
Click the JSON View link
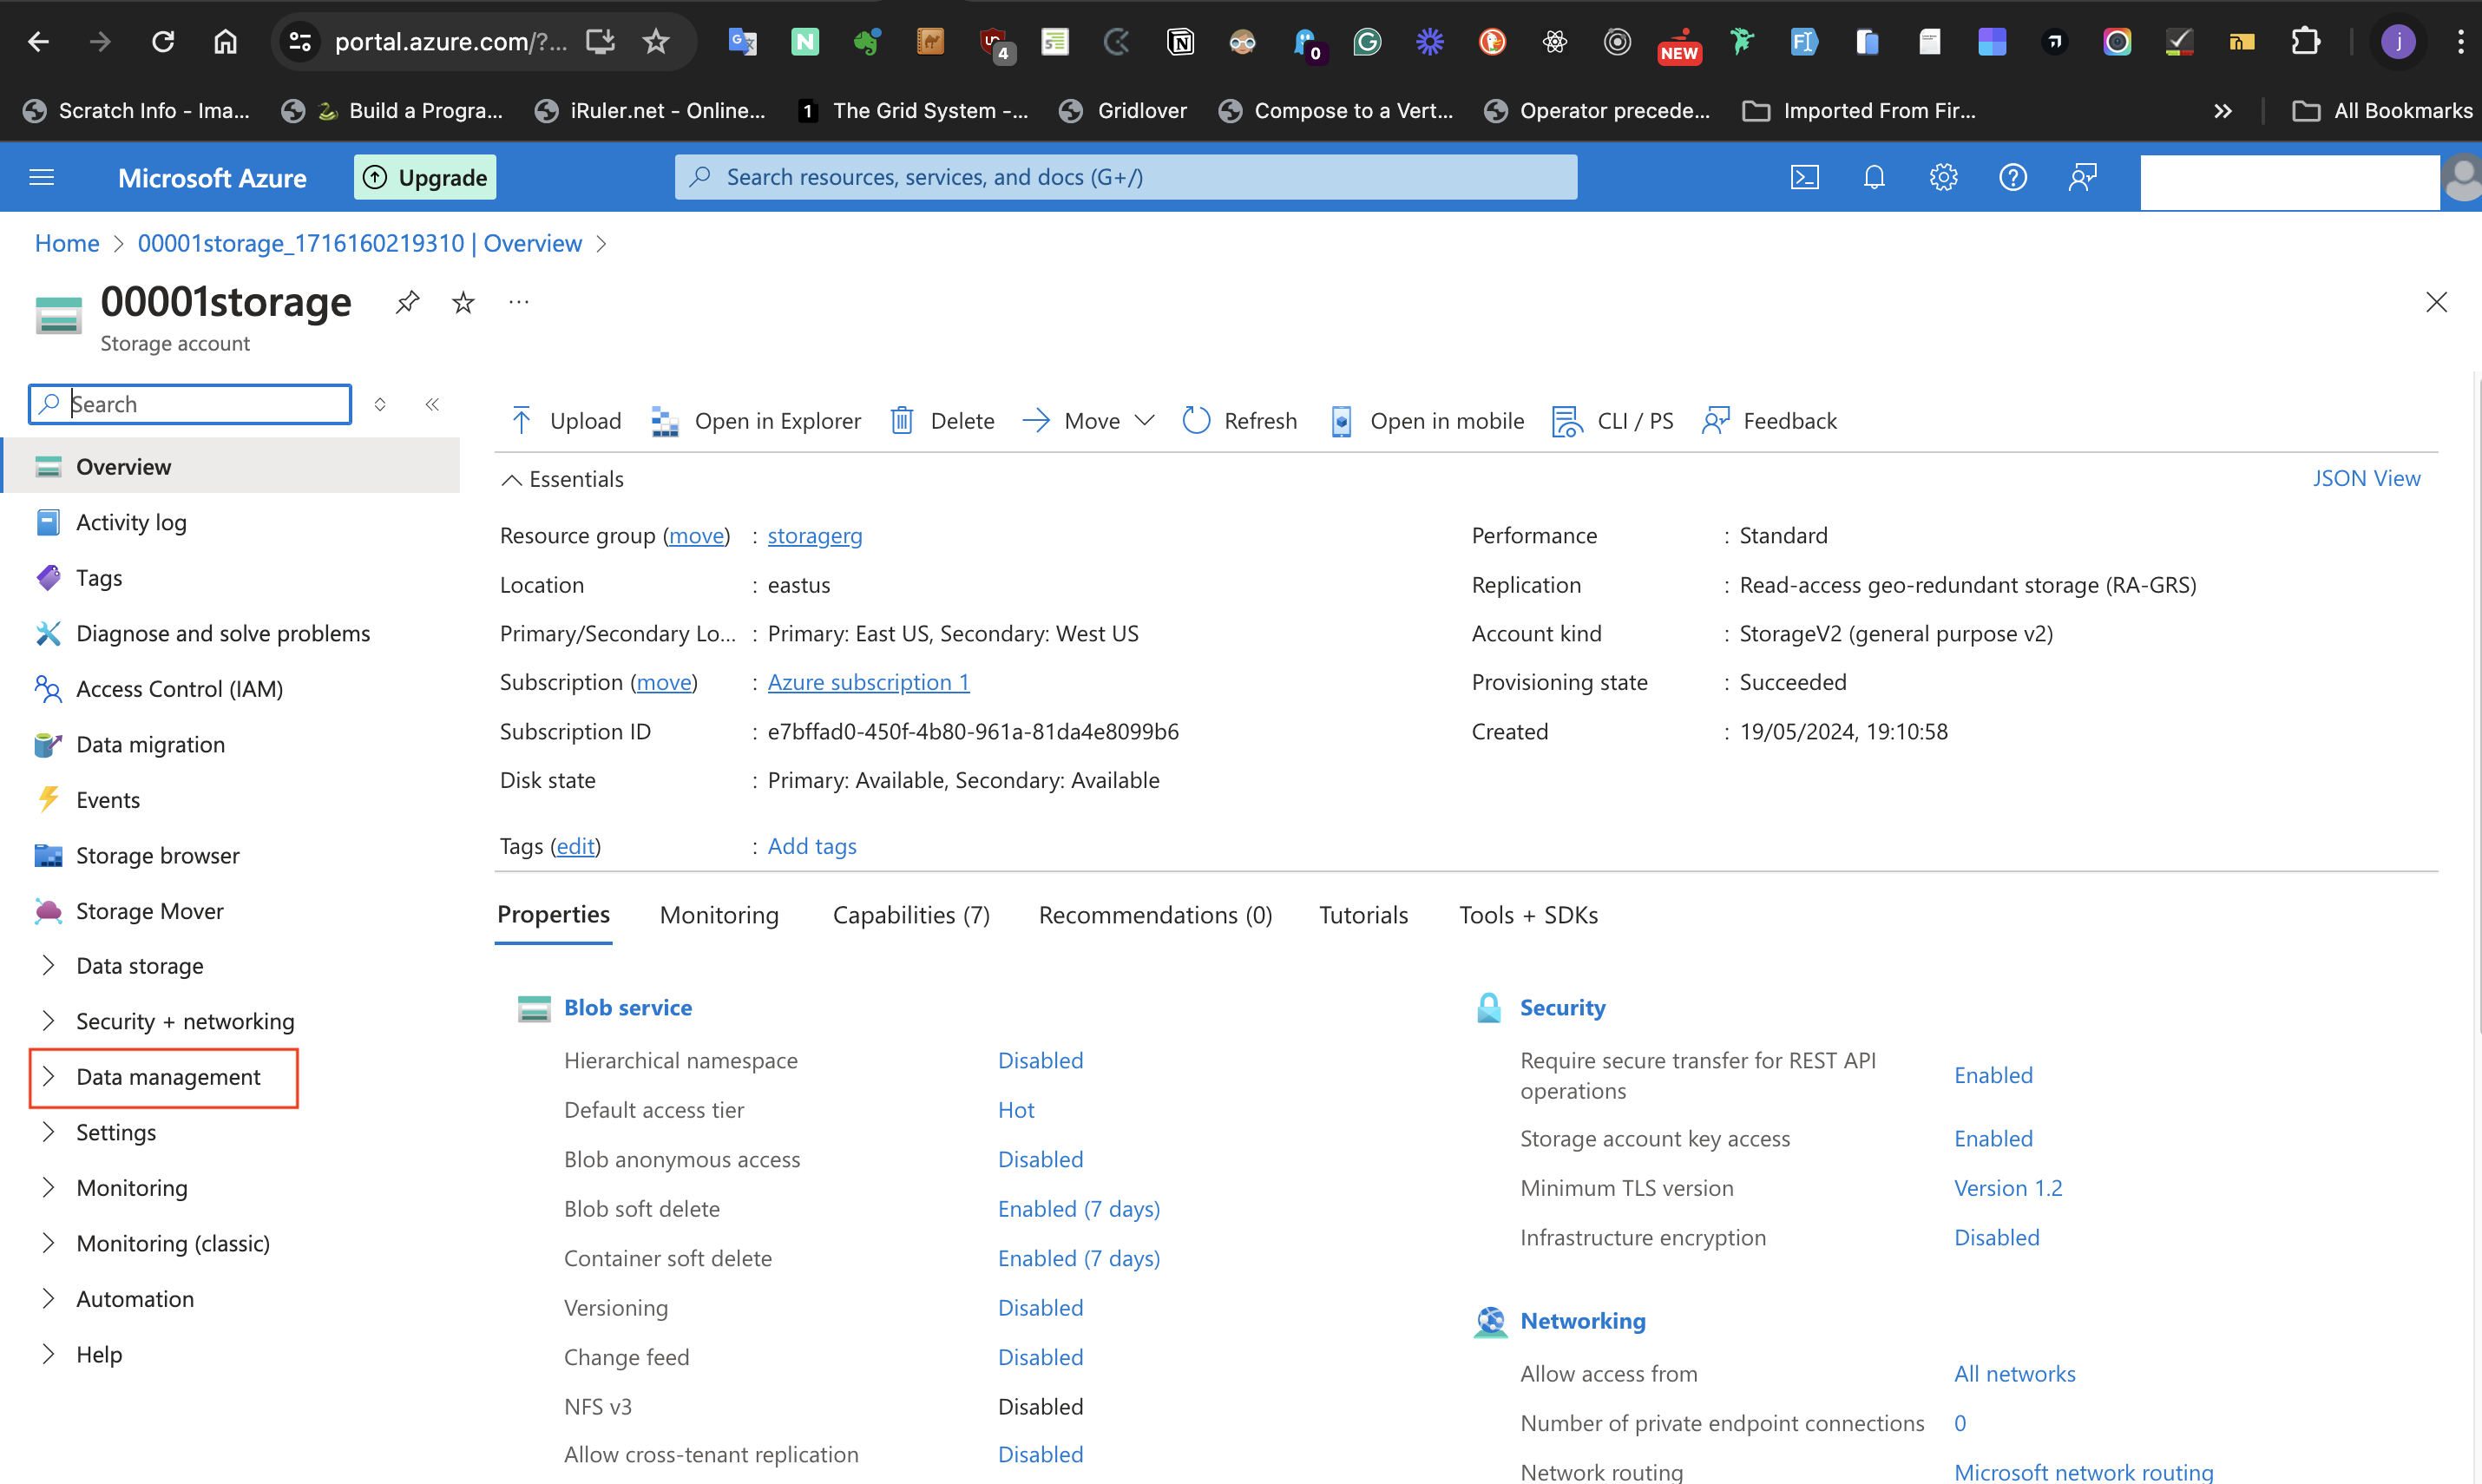pos(2366,479)
